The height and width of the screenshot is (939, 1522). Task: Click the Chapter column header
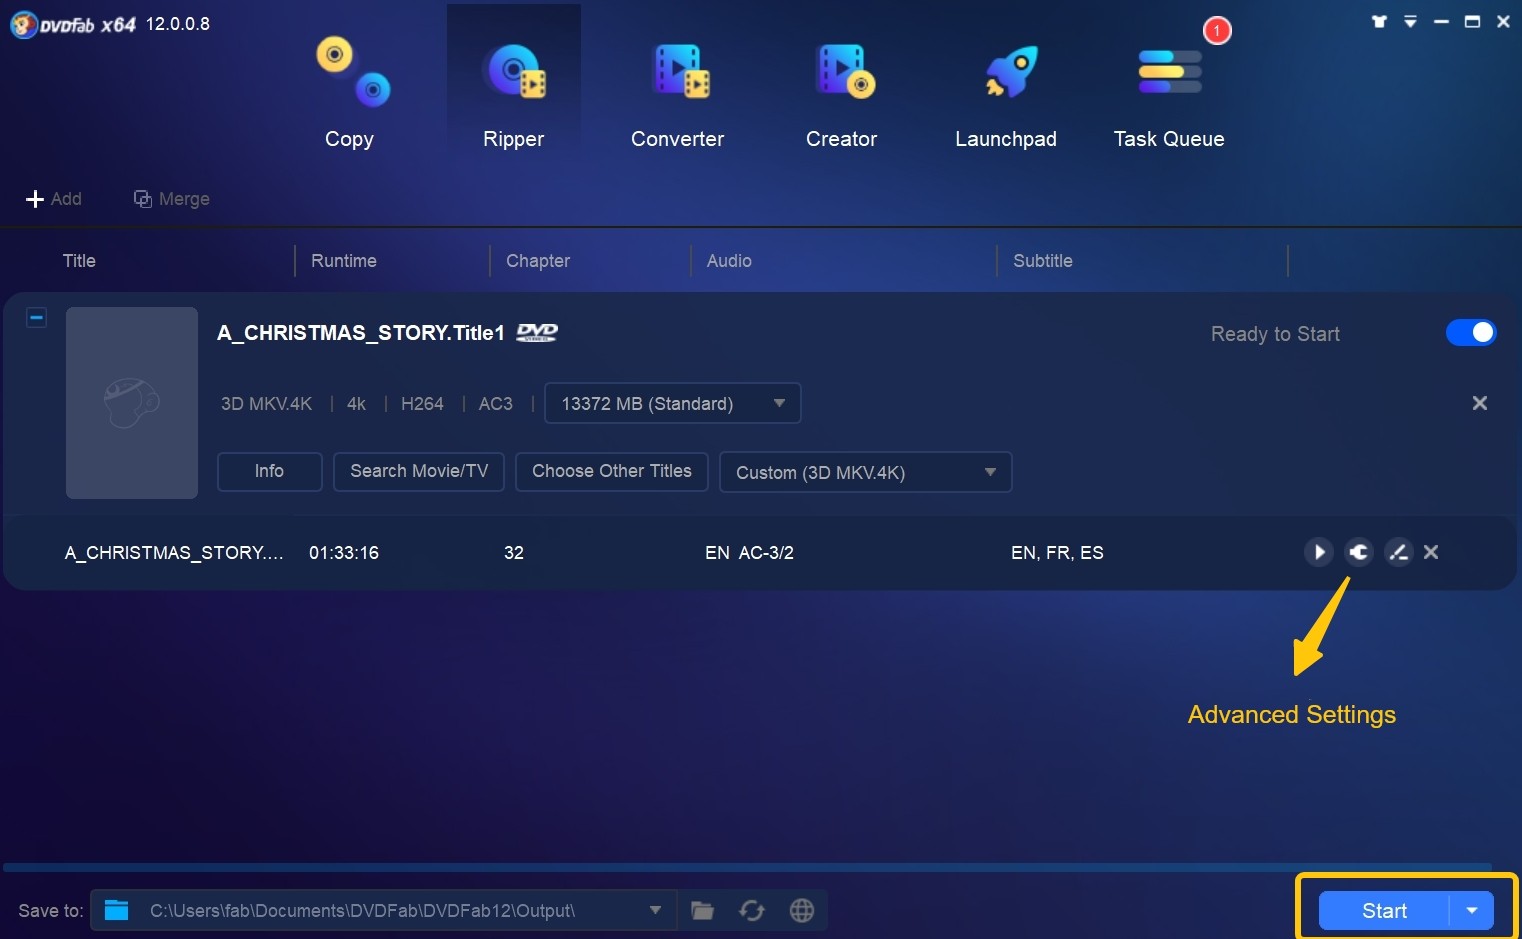click(x=538, y=261)
